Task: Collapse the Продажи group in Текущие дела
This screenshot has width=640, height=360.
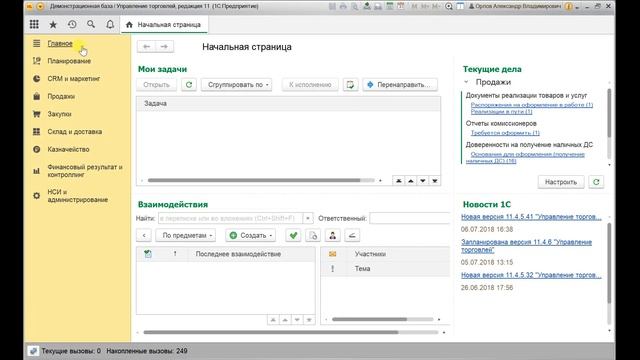Action: point(467,82)
